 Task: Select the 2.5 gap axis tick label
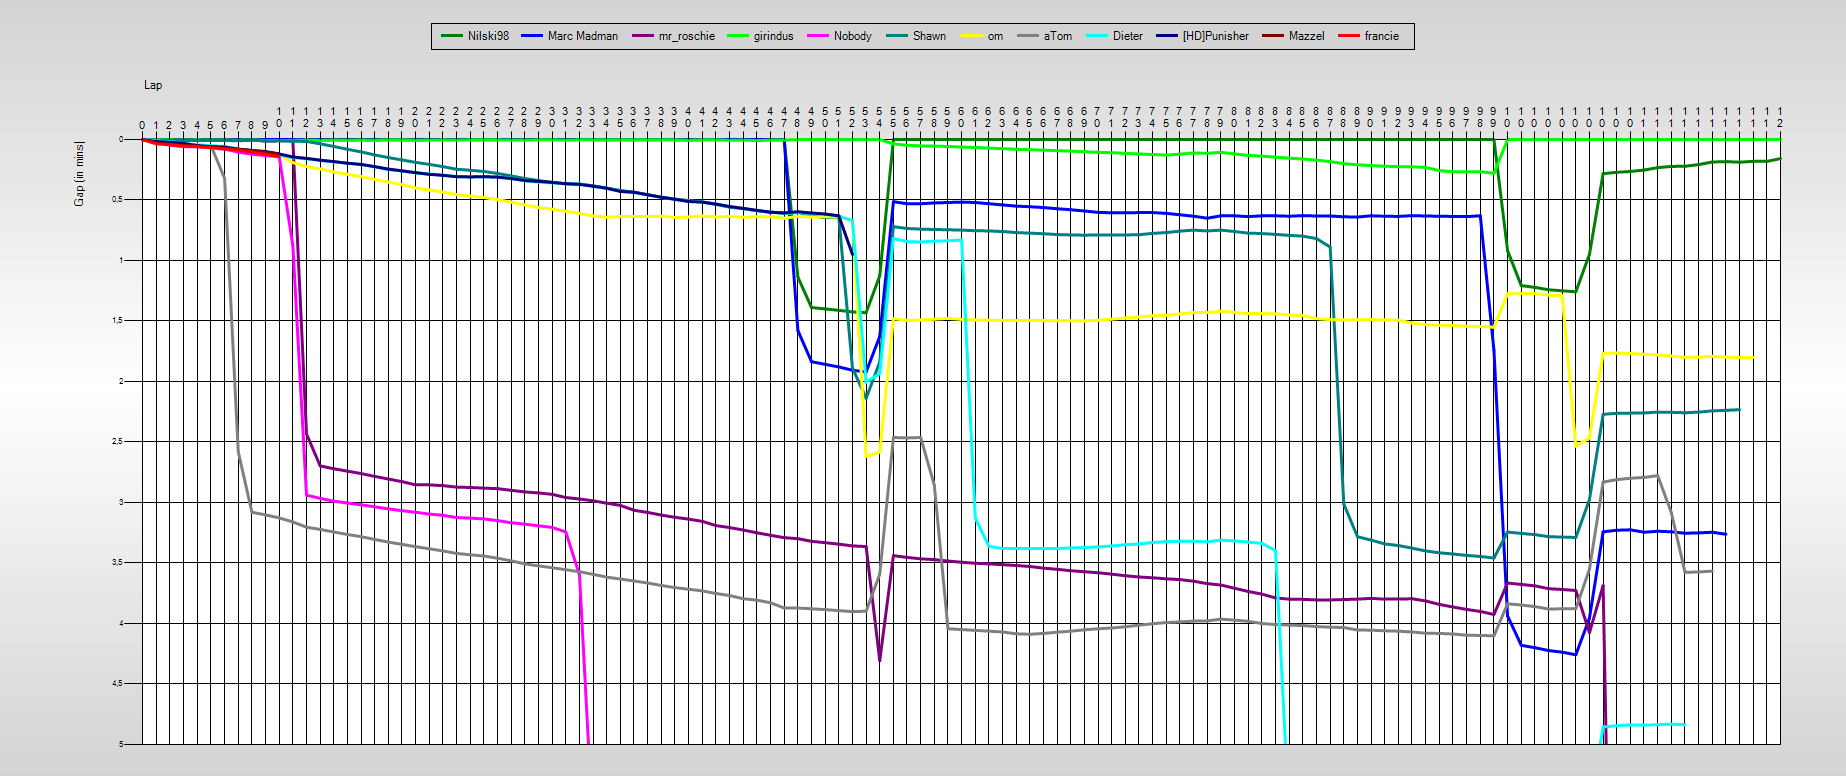pos(116,442)
